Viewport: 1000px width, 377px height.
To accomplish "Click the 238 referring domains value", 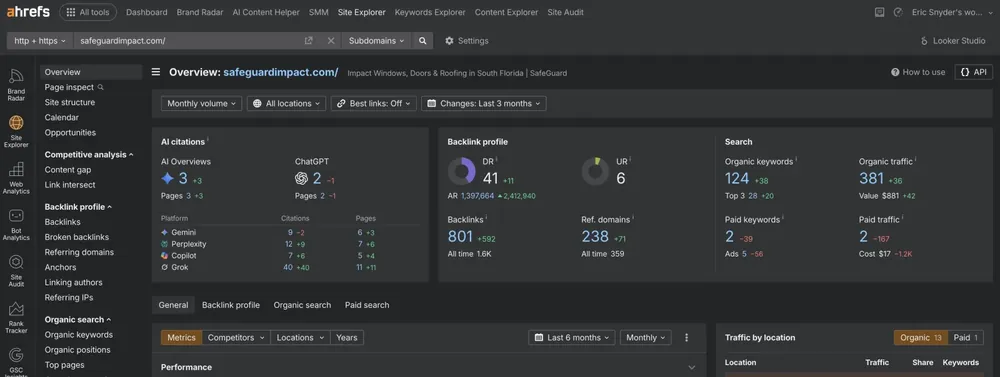I will pos(595,237).
